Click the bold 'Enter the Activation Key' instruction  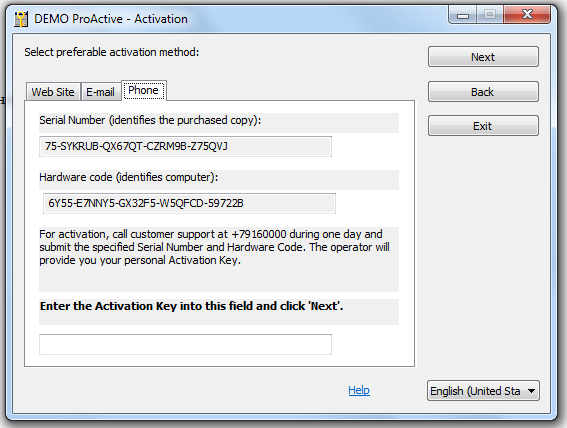pos(191,306)
